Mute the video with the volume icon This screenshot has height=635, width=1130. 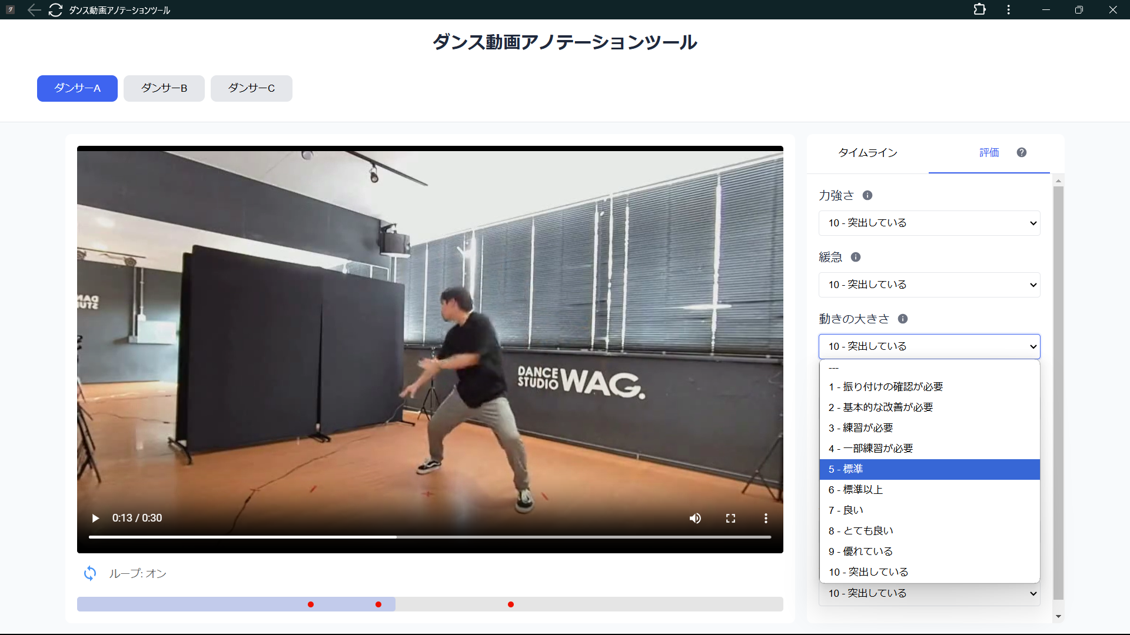pos(695,518)
